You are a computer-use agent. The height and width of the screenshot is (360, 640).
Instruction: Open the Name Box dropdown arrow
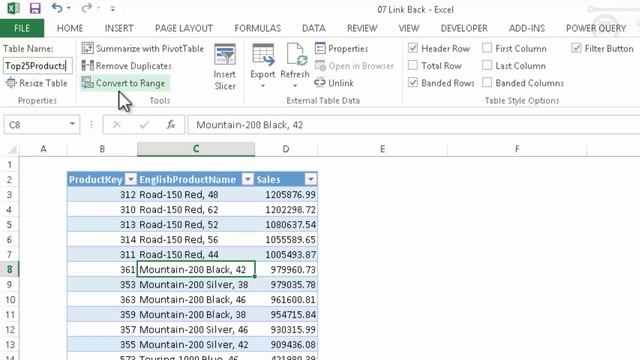pyautogui.click(x=72, y=124)
